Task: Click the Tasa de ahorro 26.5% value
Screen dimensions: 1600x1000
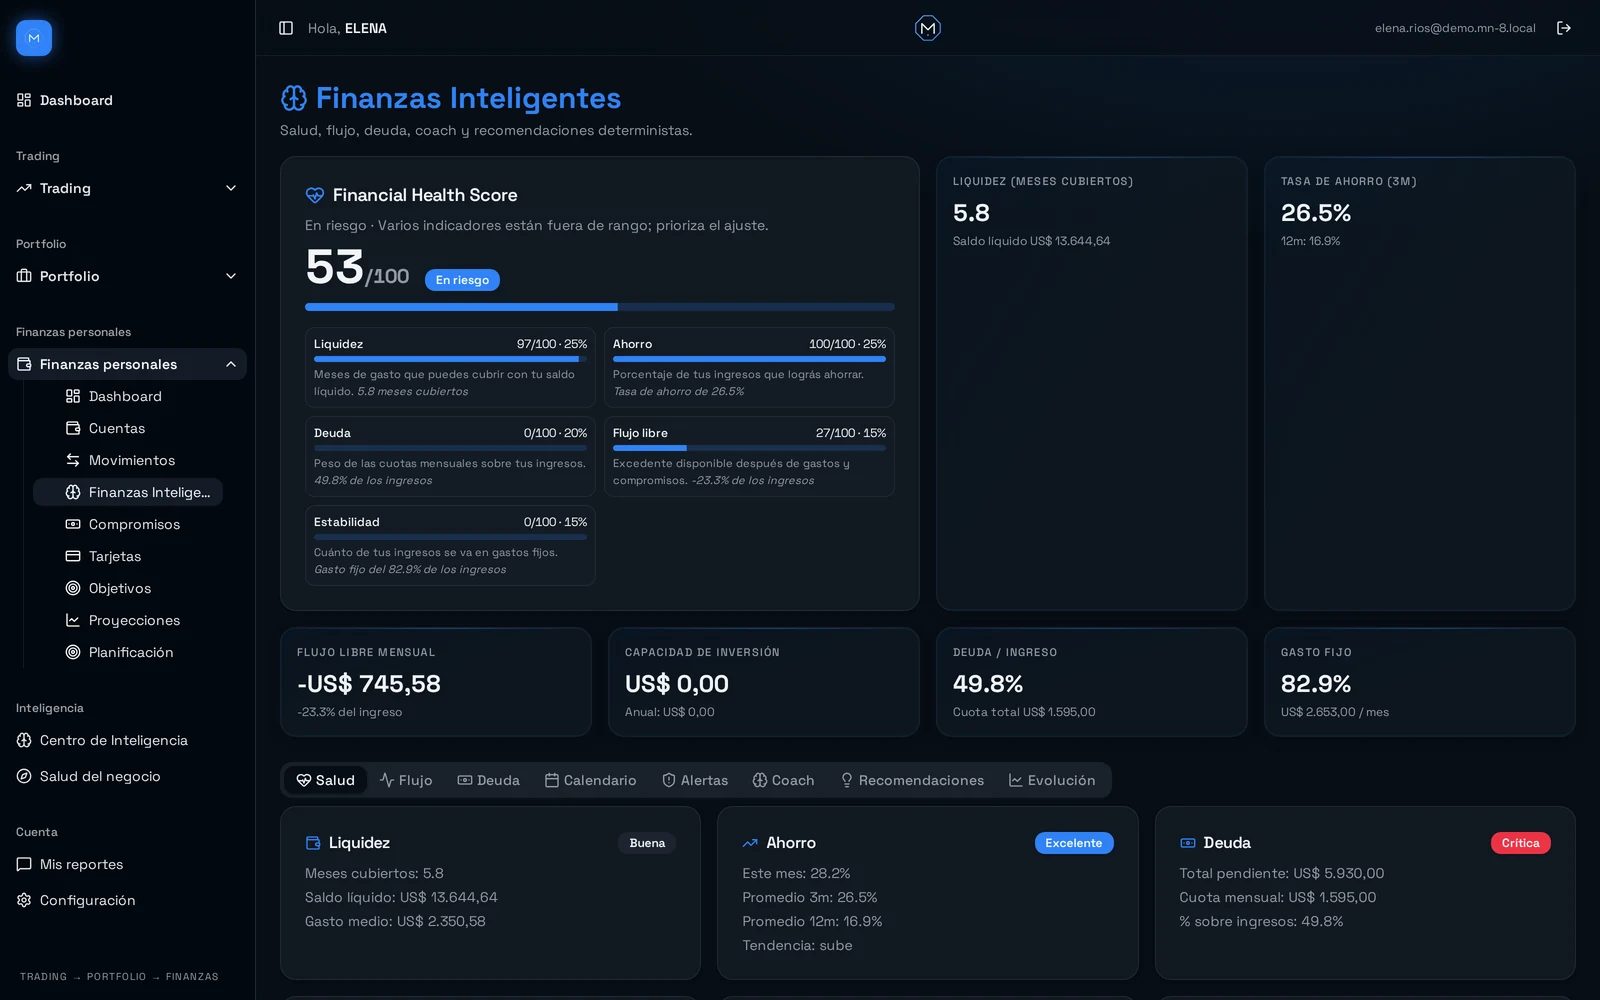Action: point(1316,213)
